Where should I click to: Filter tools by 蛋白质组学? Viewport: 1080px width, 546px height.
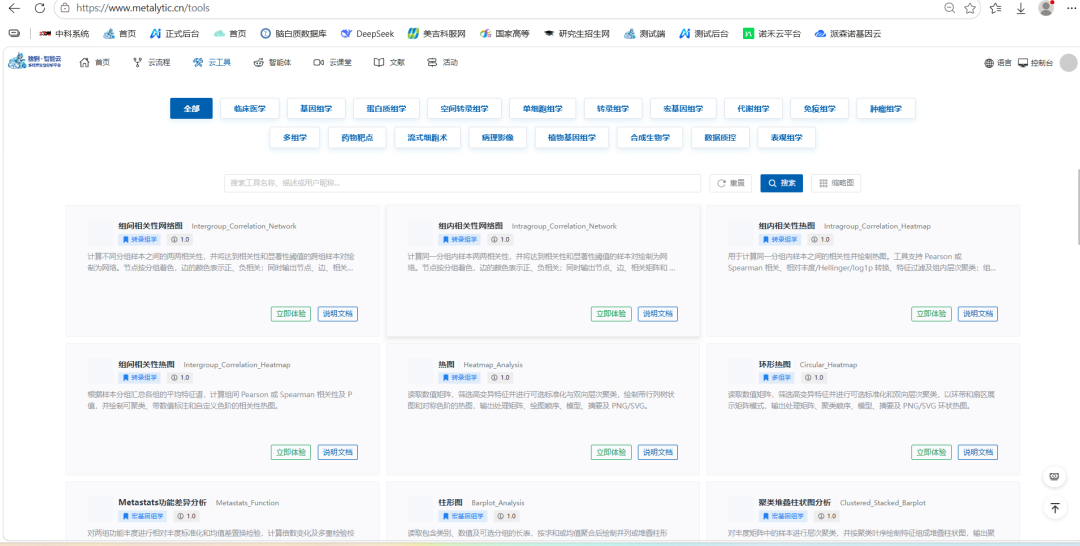pos(386,109)
